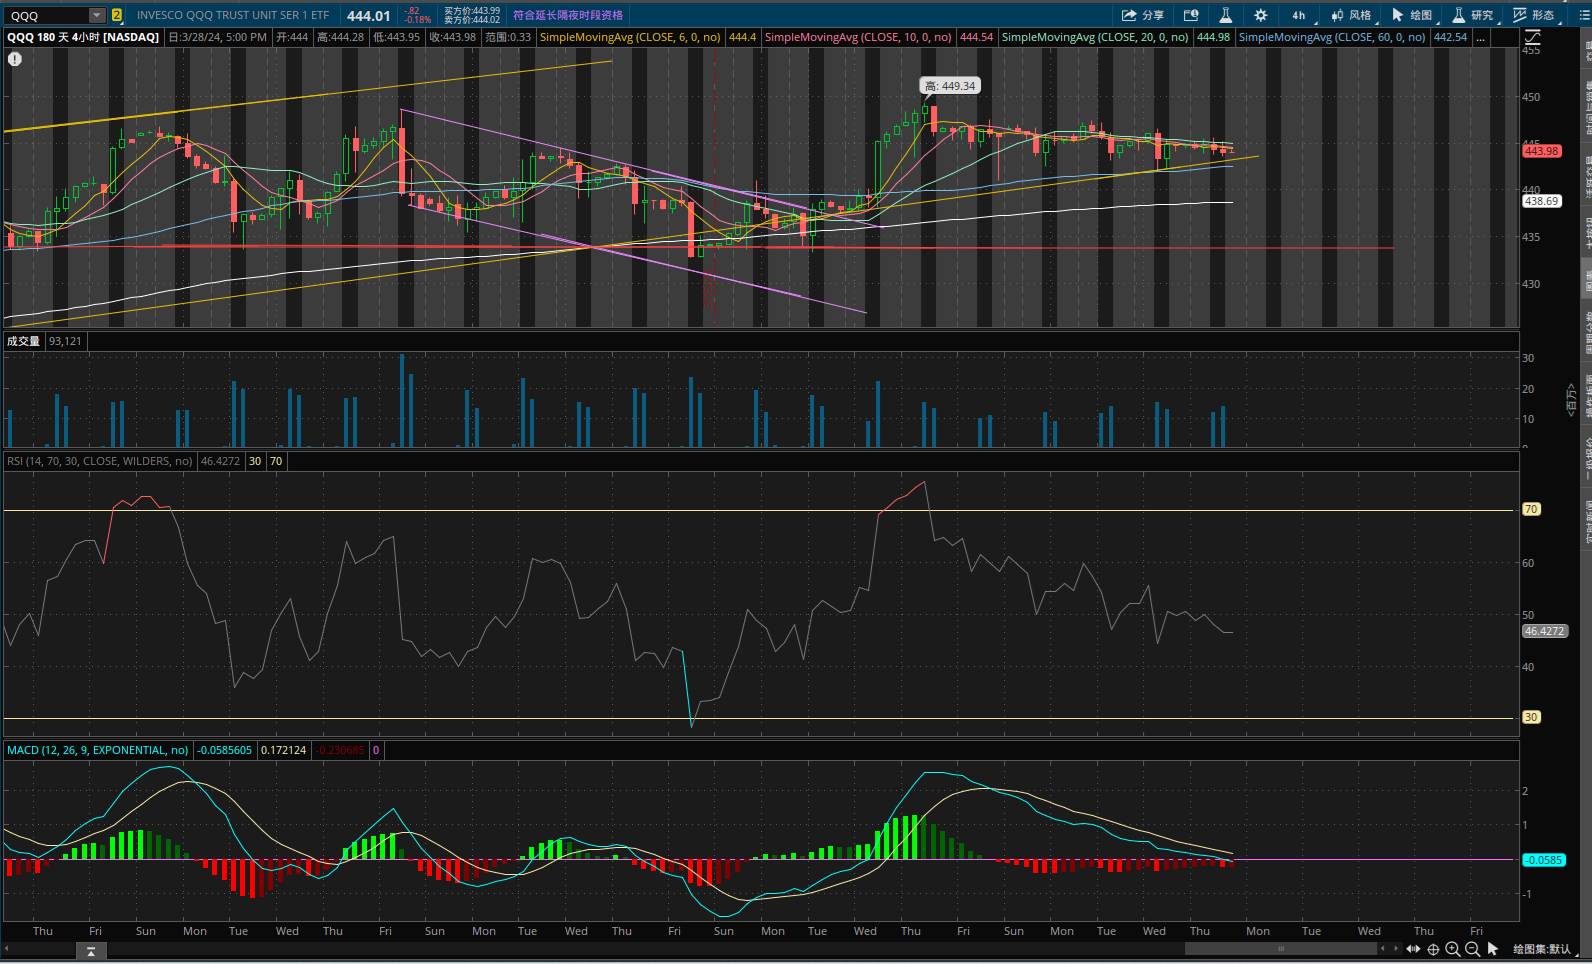Click the RSI 70 overbought level label
This screenshot has height=964, width=1592.
pos(1531,509)
